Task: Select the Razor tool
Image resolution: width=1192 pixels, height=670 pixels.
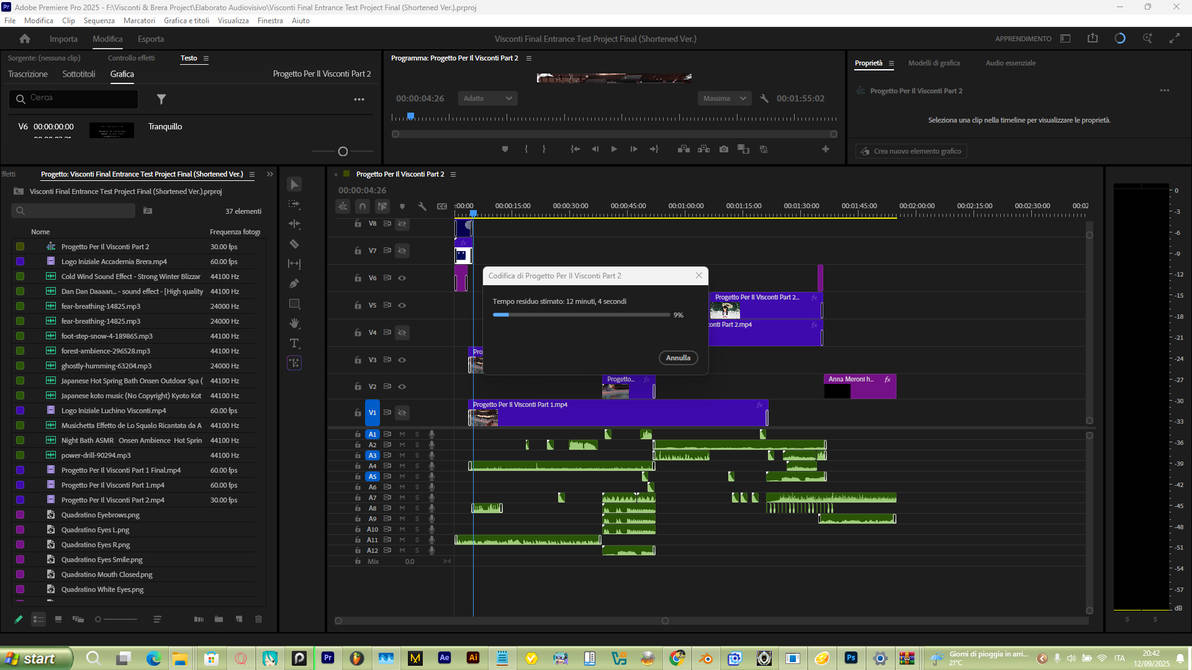Action: 294,244
